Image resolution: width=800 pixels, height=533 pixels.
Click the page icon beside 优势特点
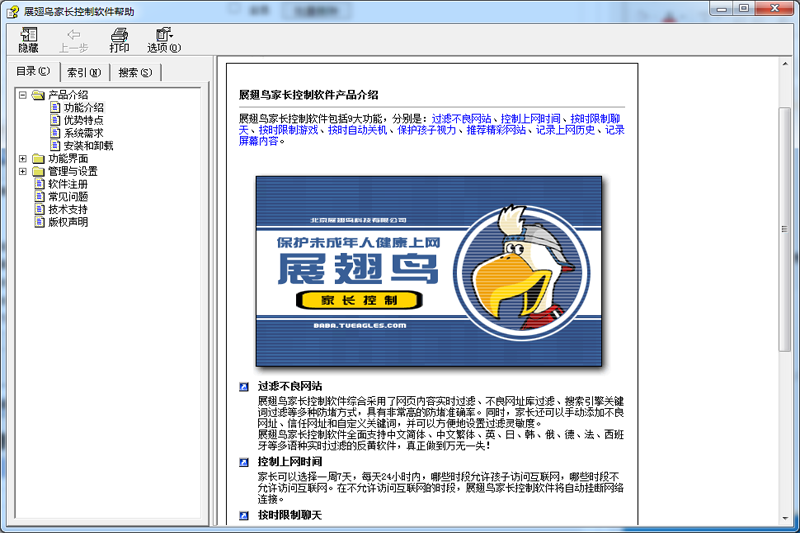tap(55, 120)
